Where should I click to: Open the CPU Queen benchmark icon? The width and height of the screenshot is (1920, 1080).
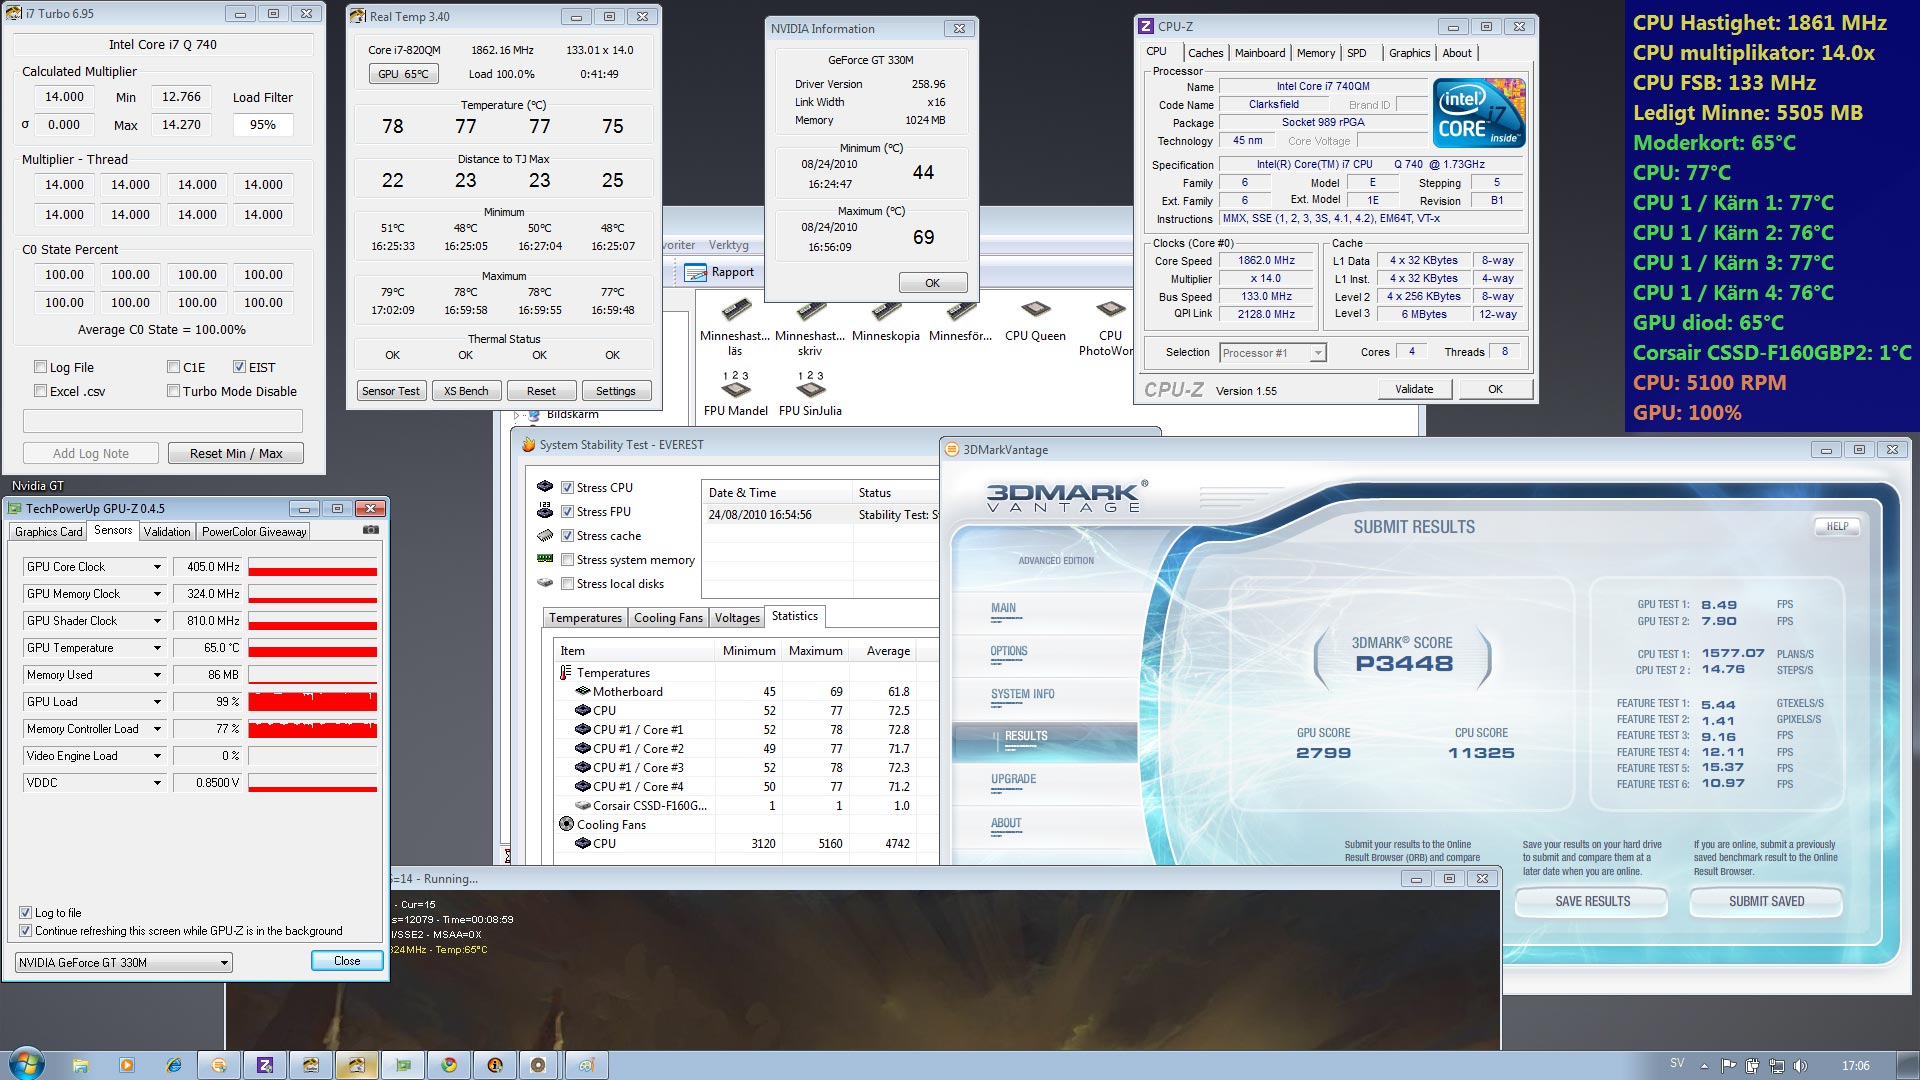[1035, 320]
